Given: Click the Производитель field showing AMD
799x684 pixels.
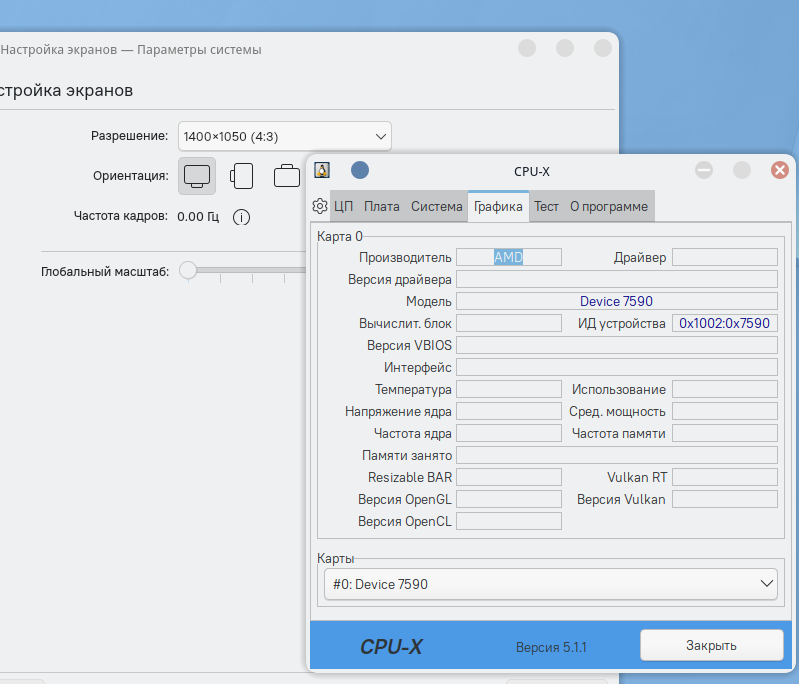Looking at the screenshot, I should 509,257.
